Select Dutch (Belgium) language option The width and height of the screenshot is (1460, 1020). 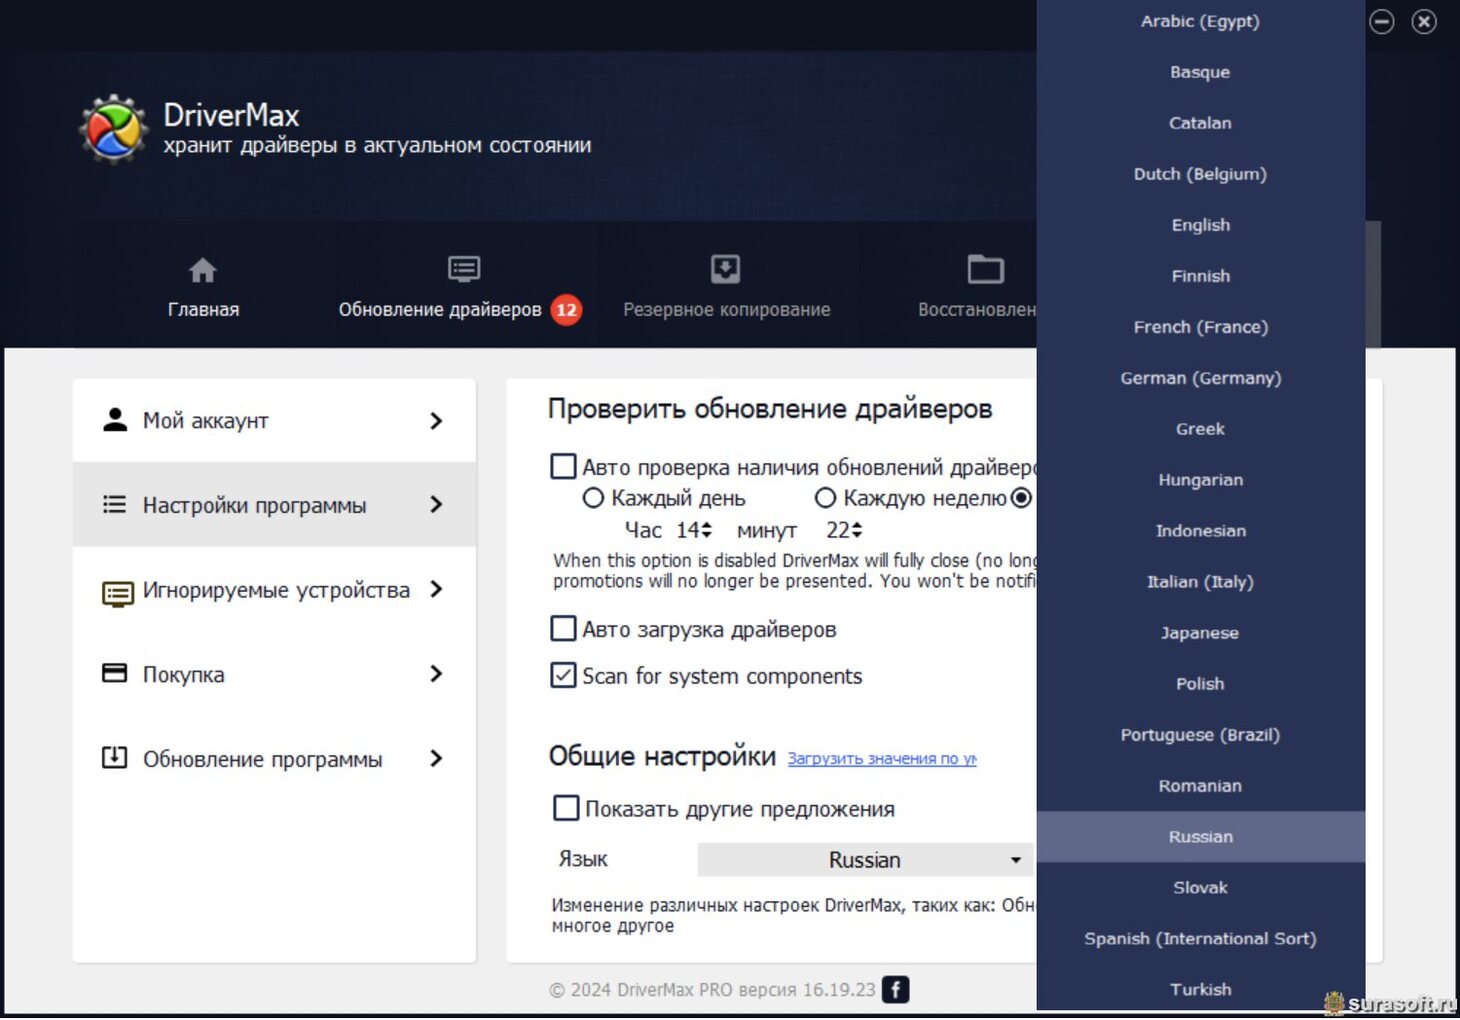pos(1200,174)
